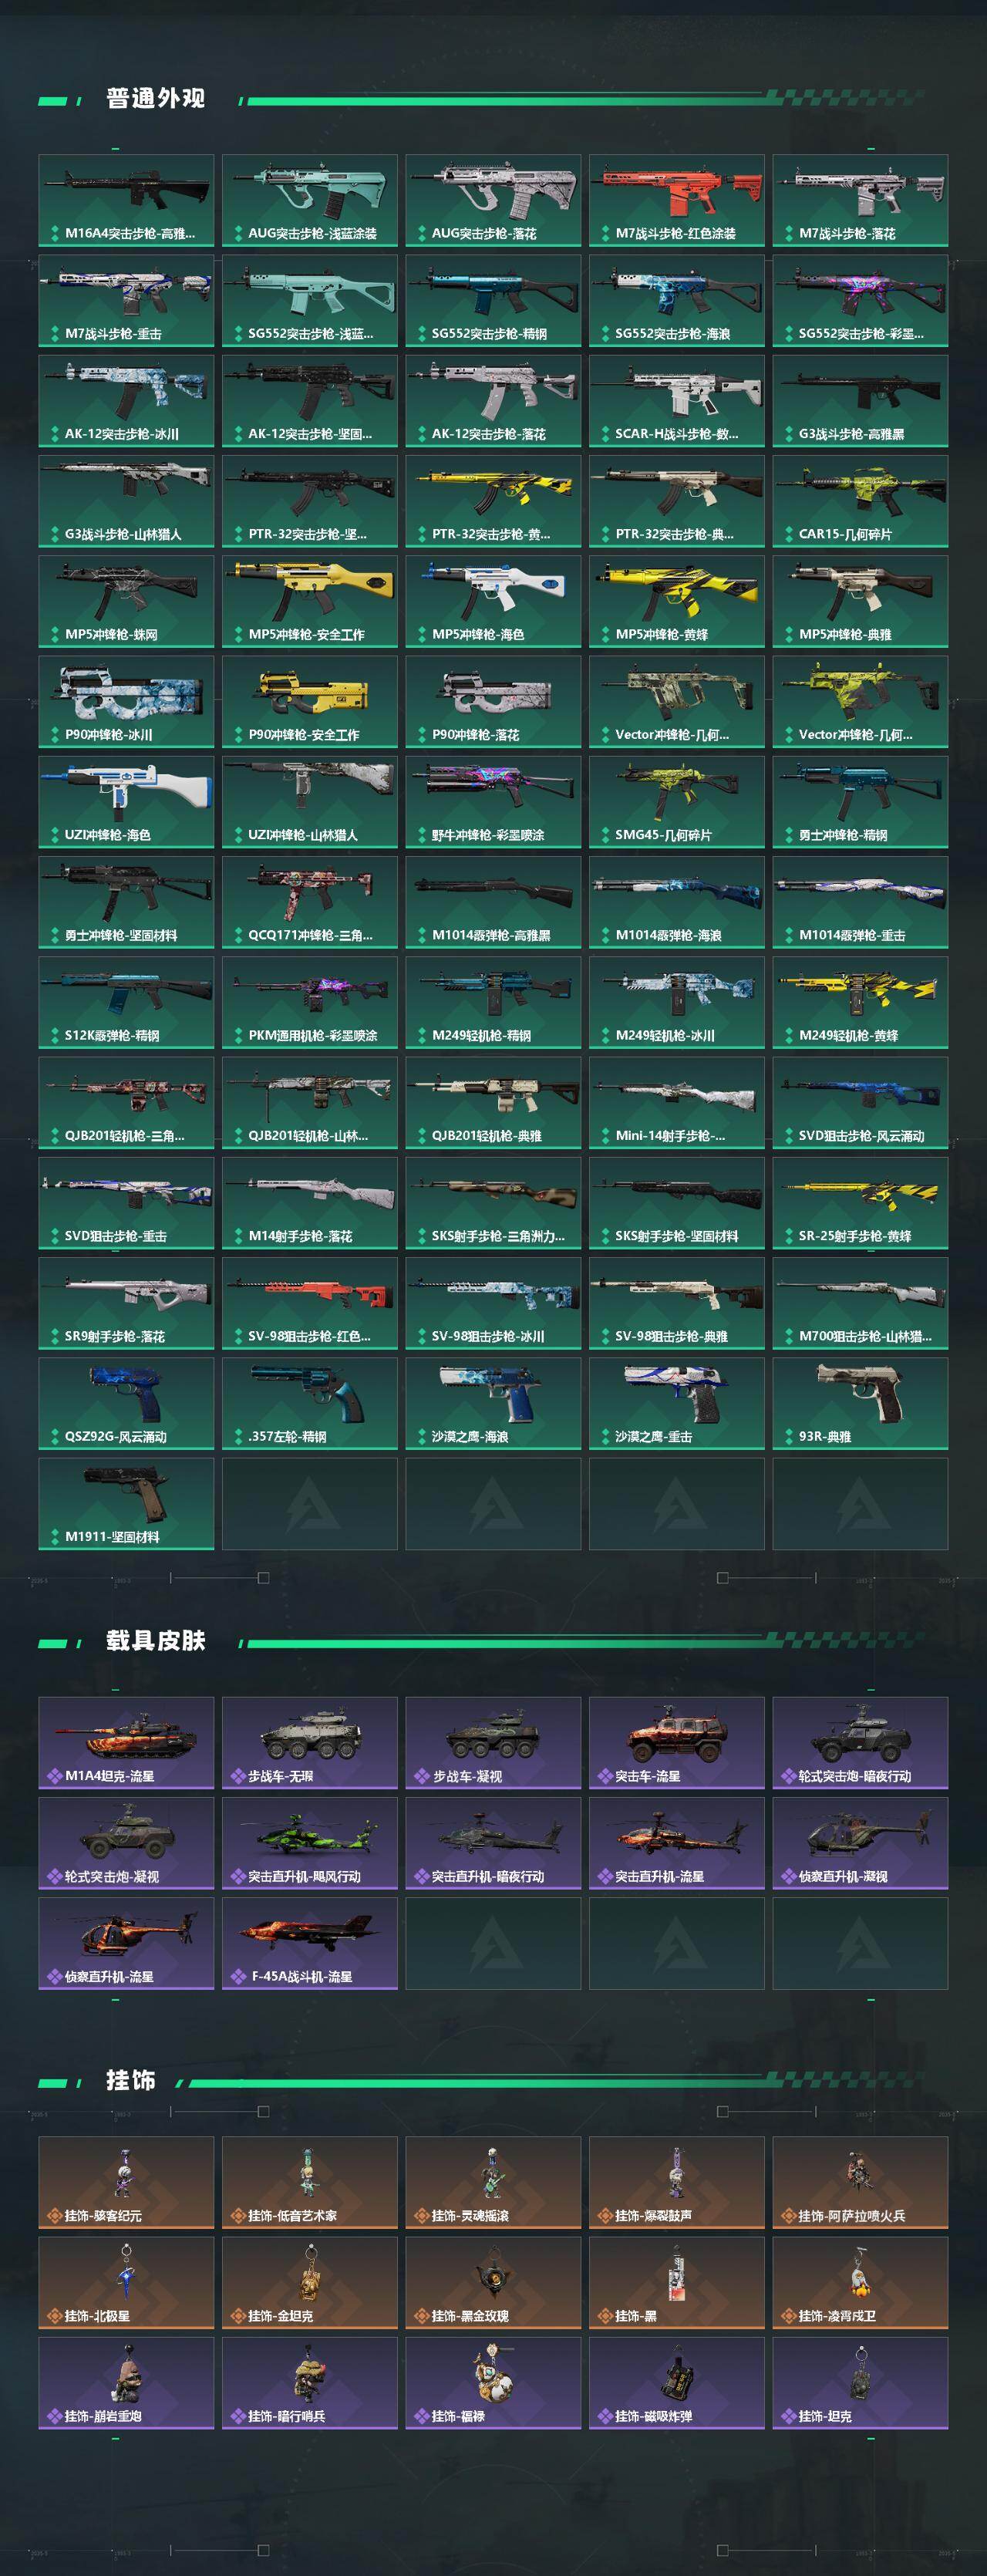The height and width of the screenshot is (2576, 987).
Task: Choose the 挂饰-北极星 charm item
Action: click(126, 2283)
